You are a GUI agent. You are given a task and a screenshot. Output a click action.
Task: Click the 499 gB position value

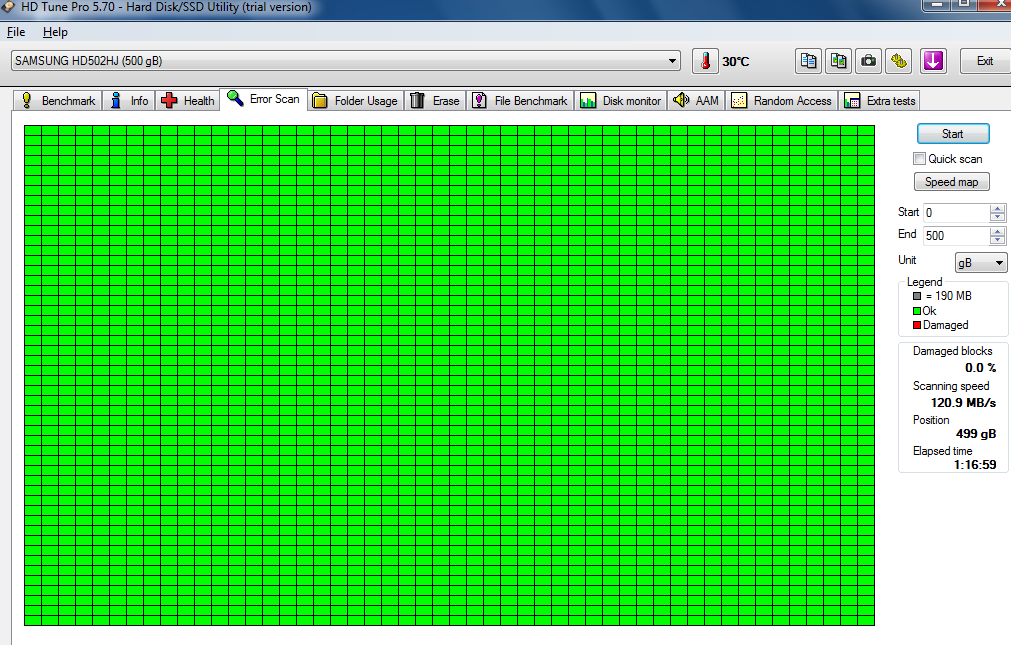(x=976, y=433)
